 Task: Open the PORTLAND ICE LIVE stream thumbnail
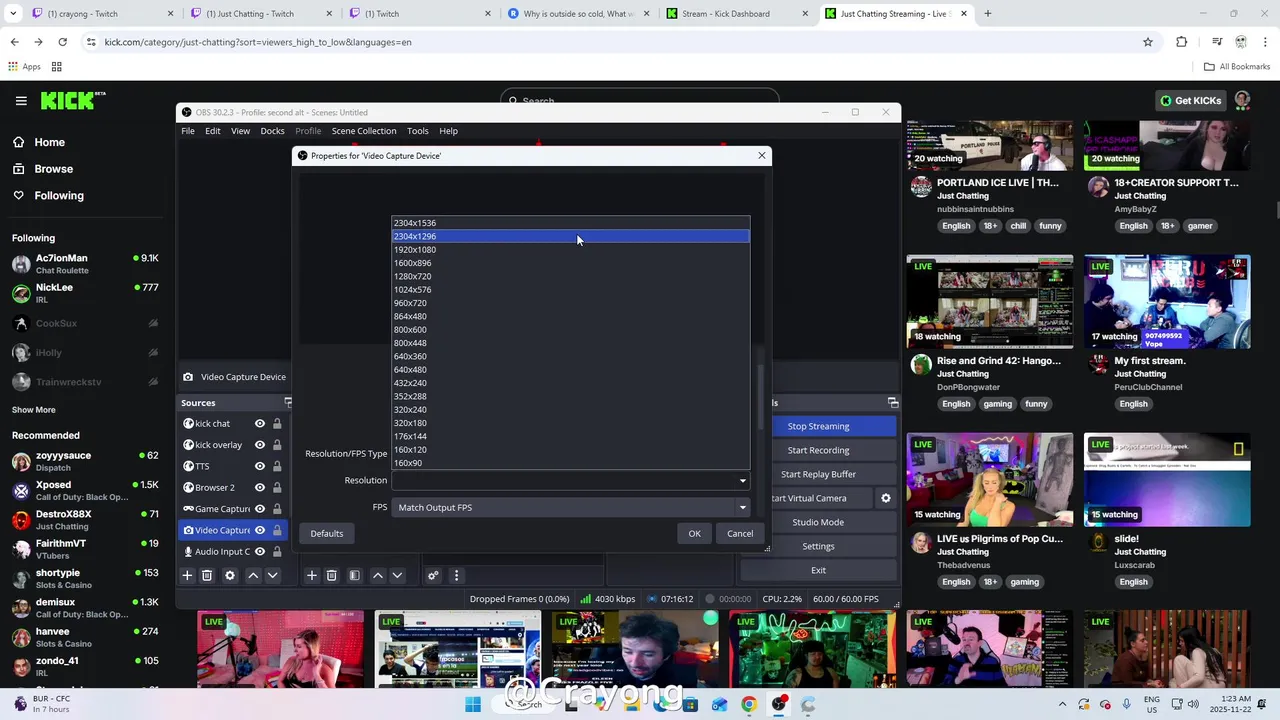[990, 146]
